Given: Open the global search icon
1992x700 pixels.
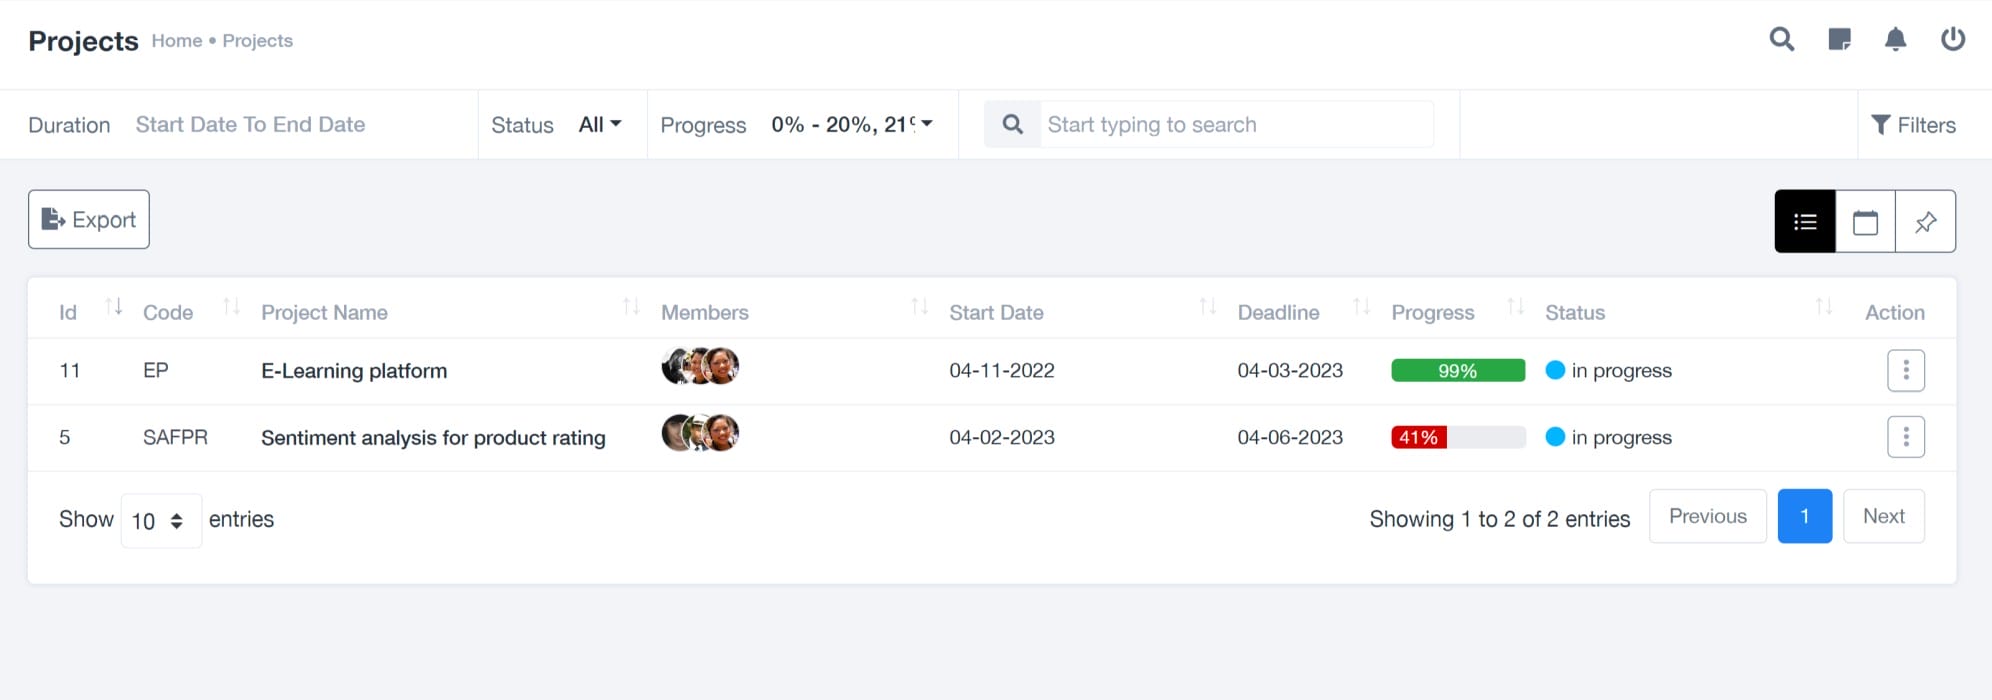Looking at the screenshot, I should coord(1781,39).
